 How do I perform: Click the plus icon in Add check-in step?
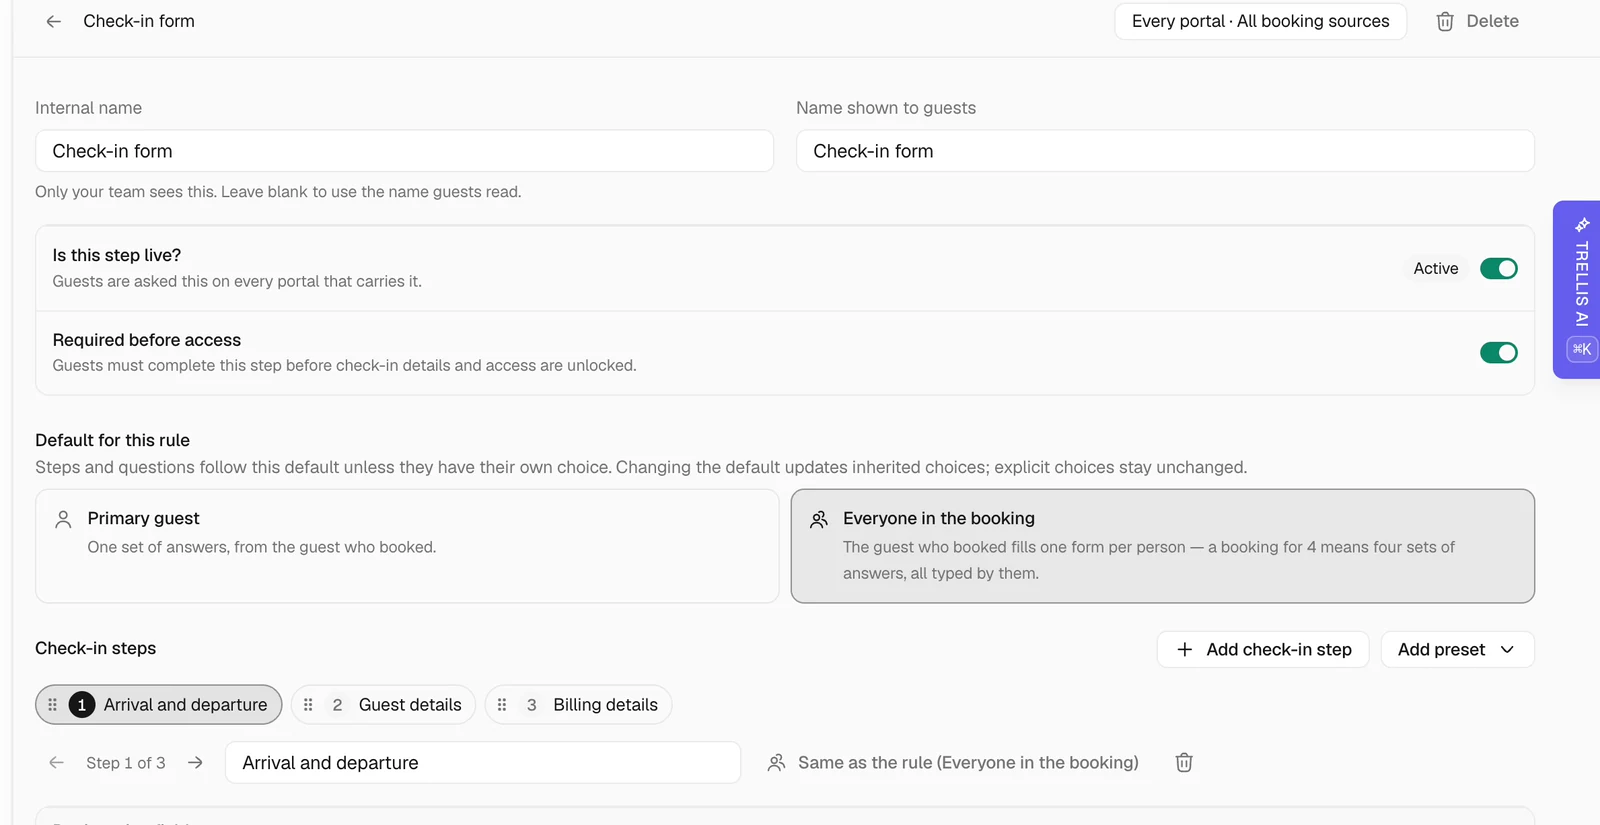[x=1185, y=650]
